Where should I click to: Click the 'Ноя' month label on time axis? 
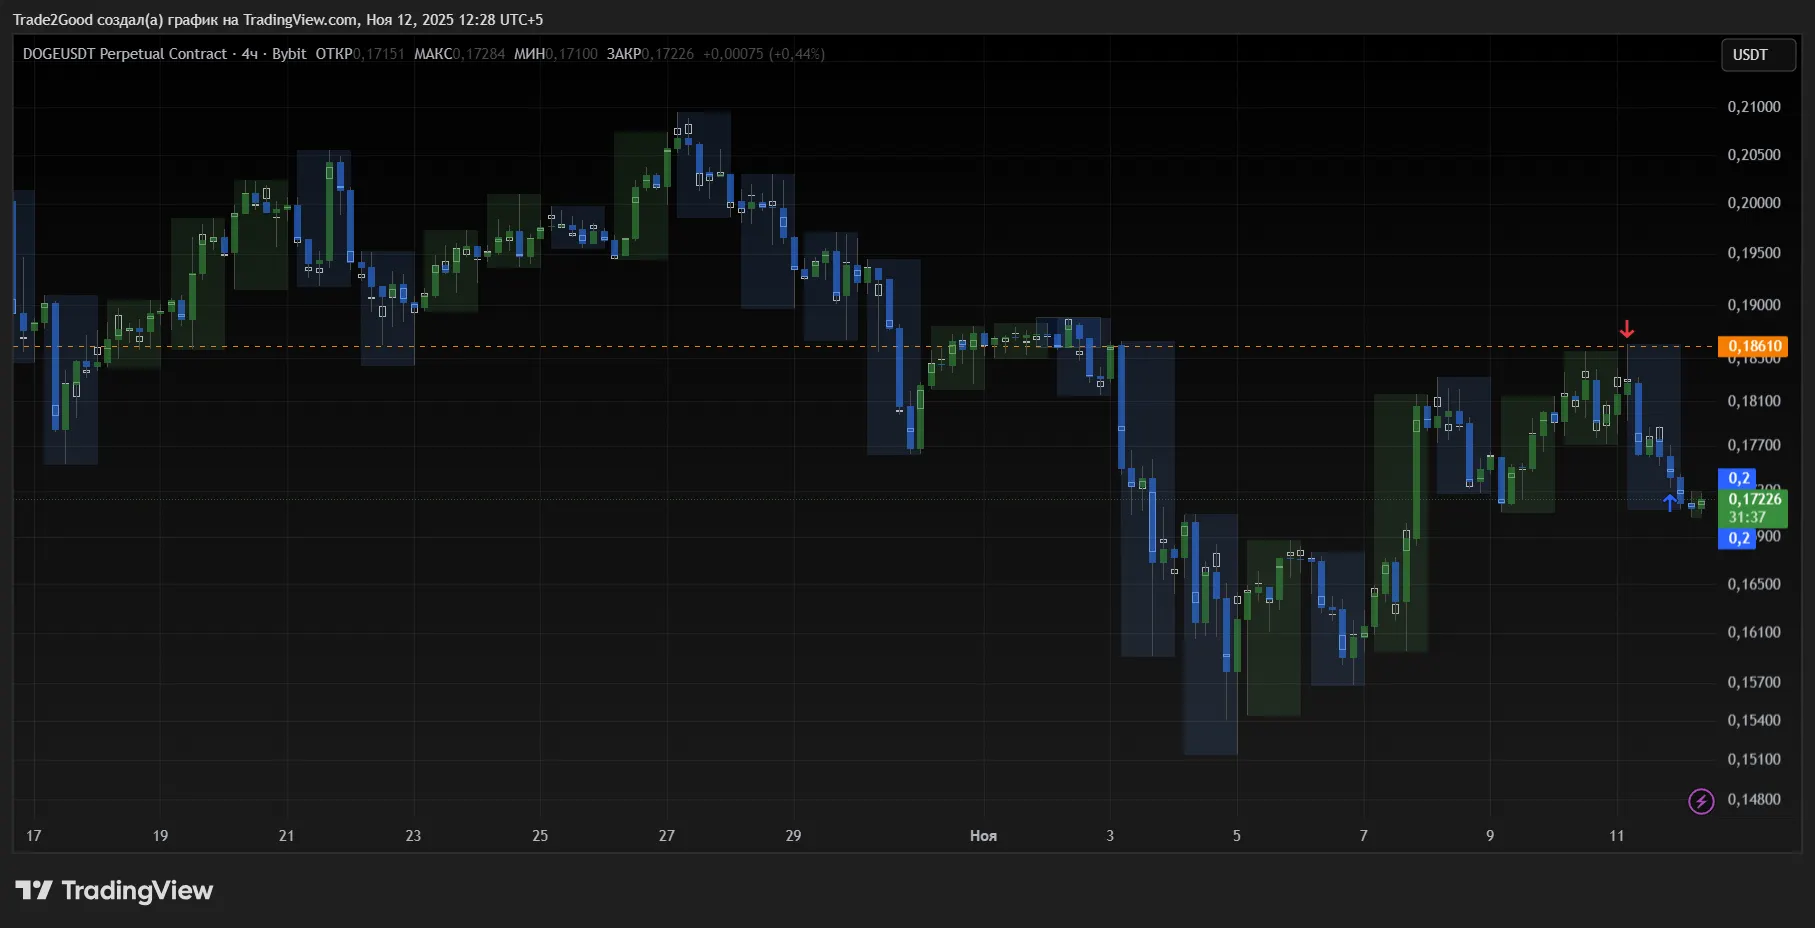point(983,836)
